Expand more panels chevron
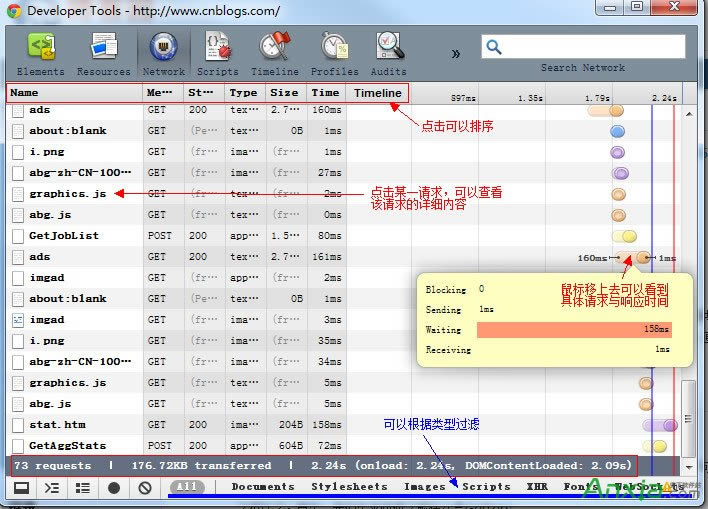 coord(456,54)
